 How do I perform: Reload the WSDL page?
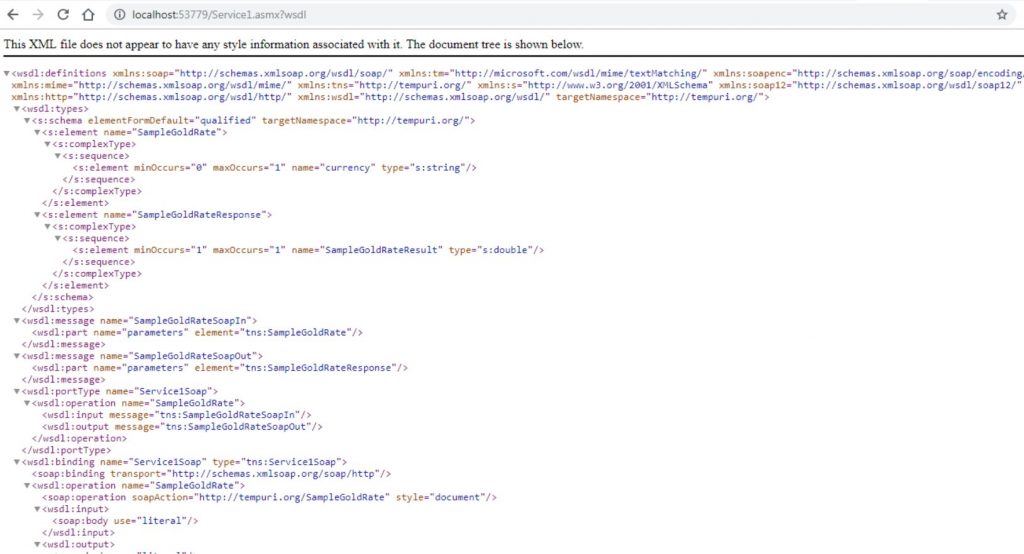(x=63, y=14)
